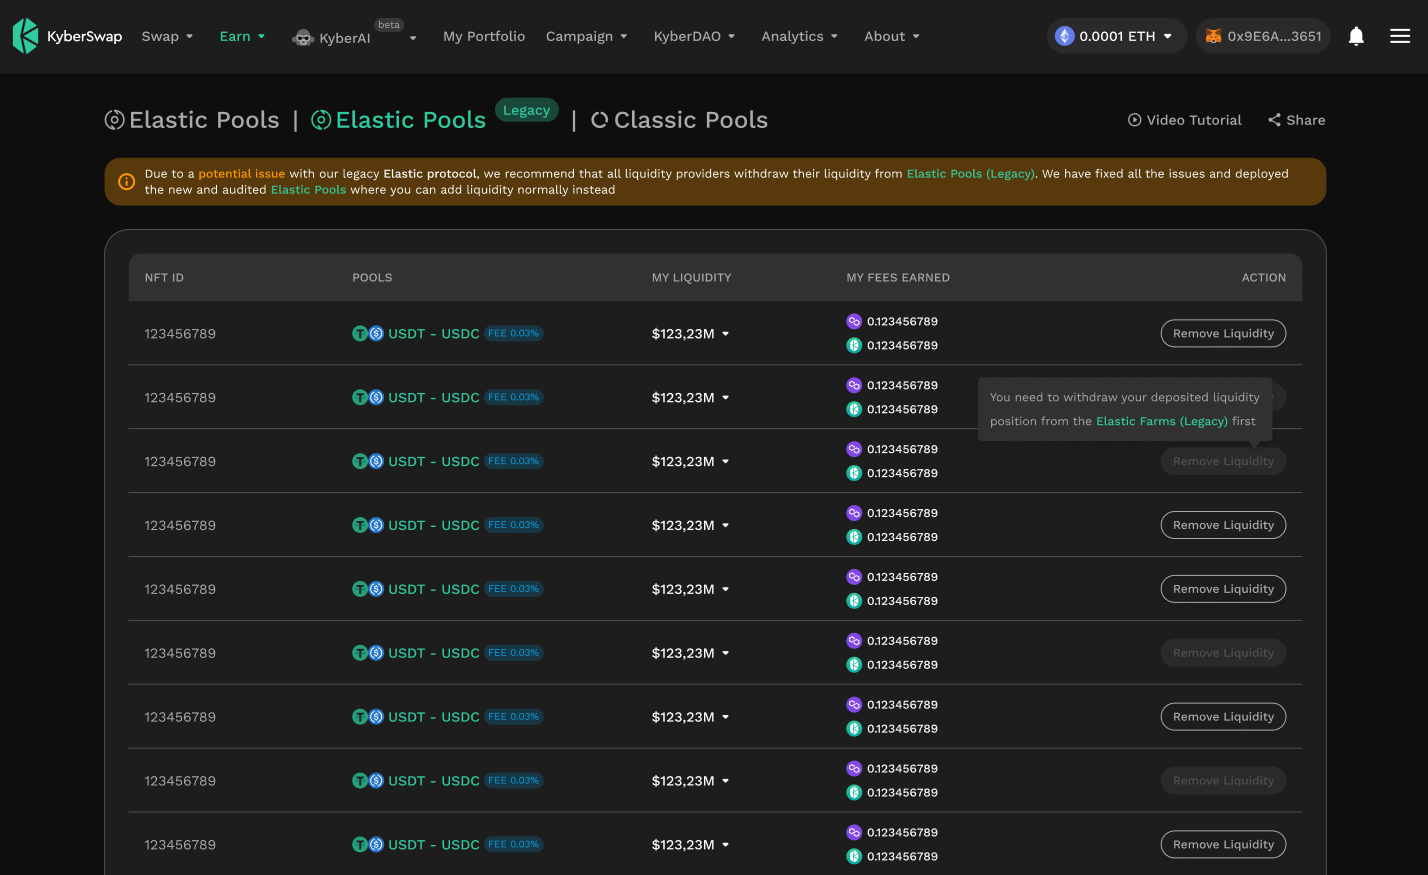
Task: Click the NFT ID column header
Action: coord(164,278)
